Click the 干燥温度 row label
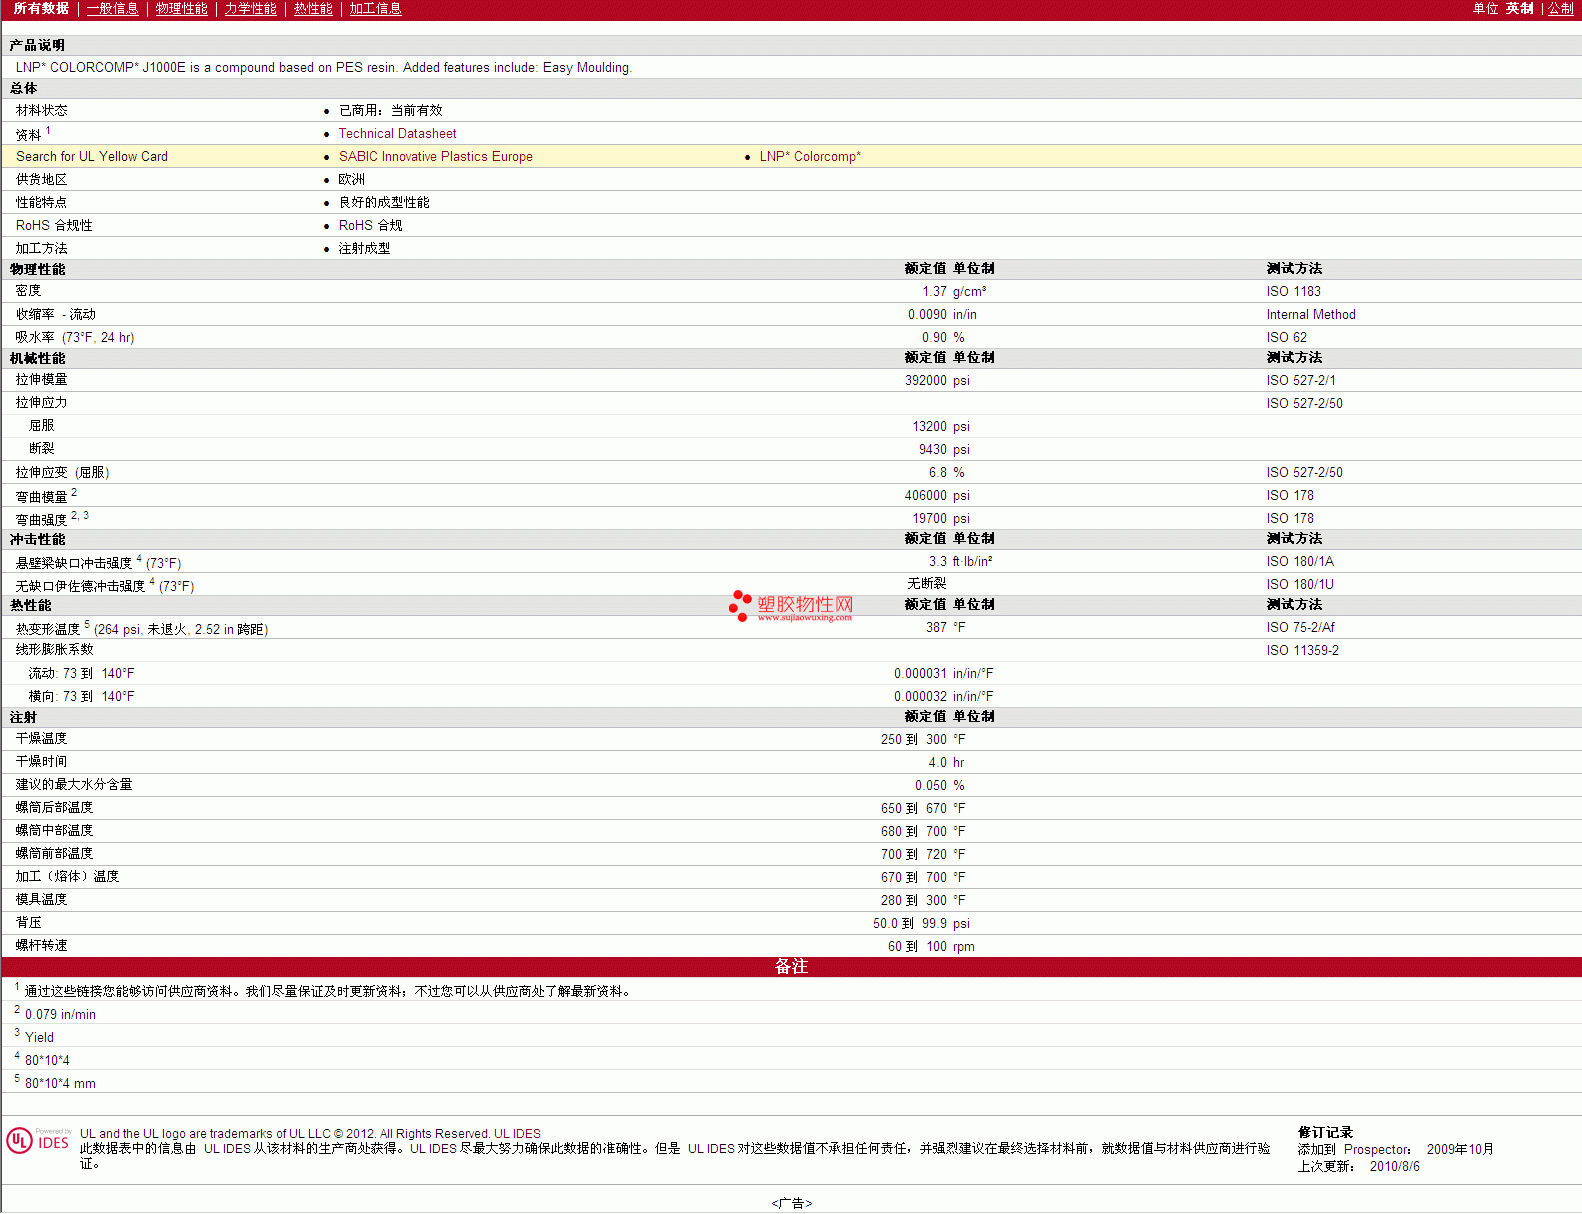The image size is (1582, 1214). click(41, 738)
